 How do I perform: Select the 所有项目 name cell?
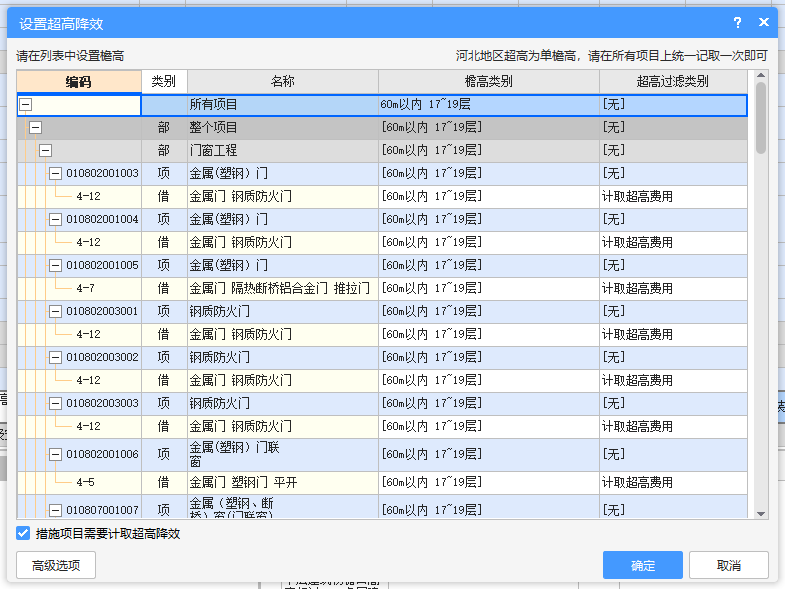pyautogui.click(x=283, y=105)
